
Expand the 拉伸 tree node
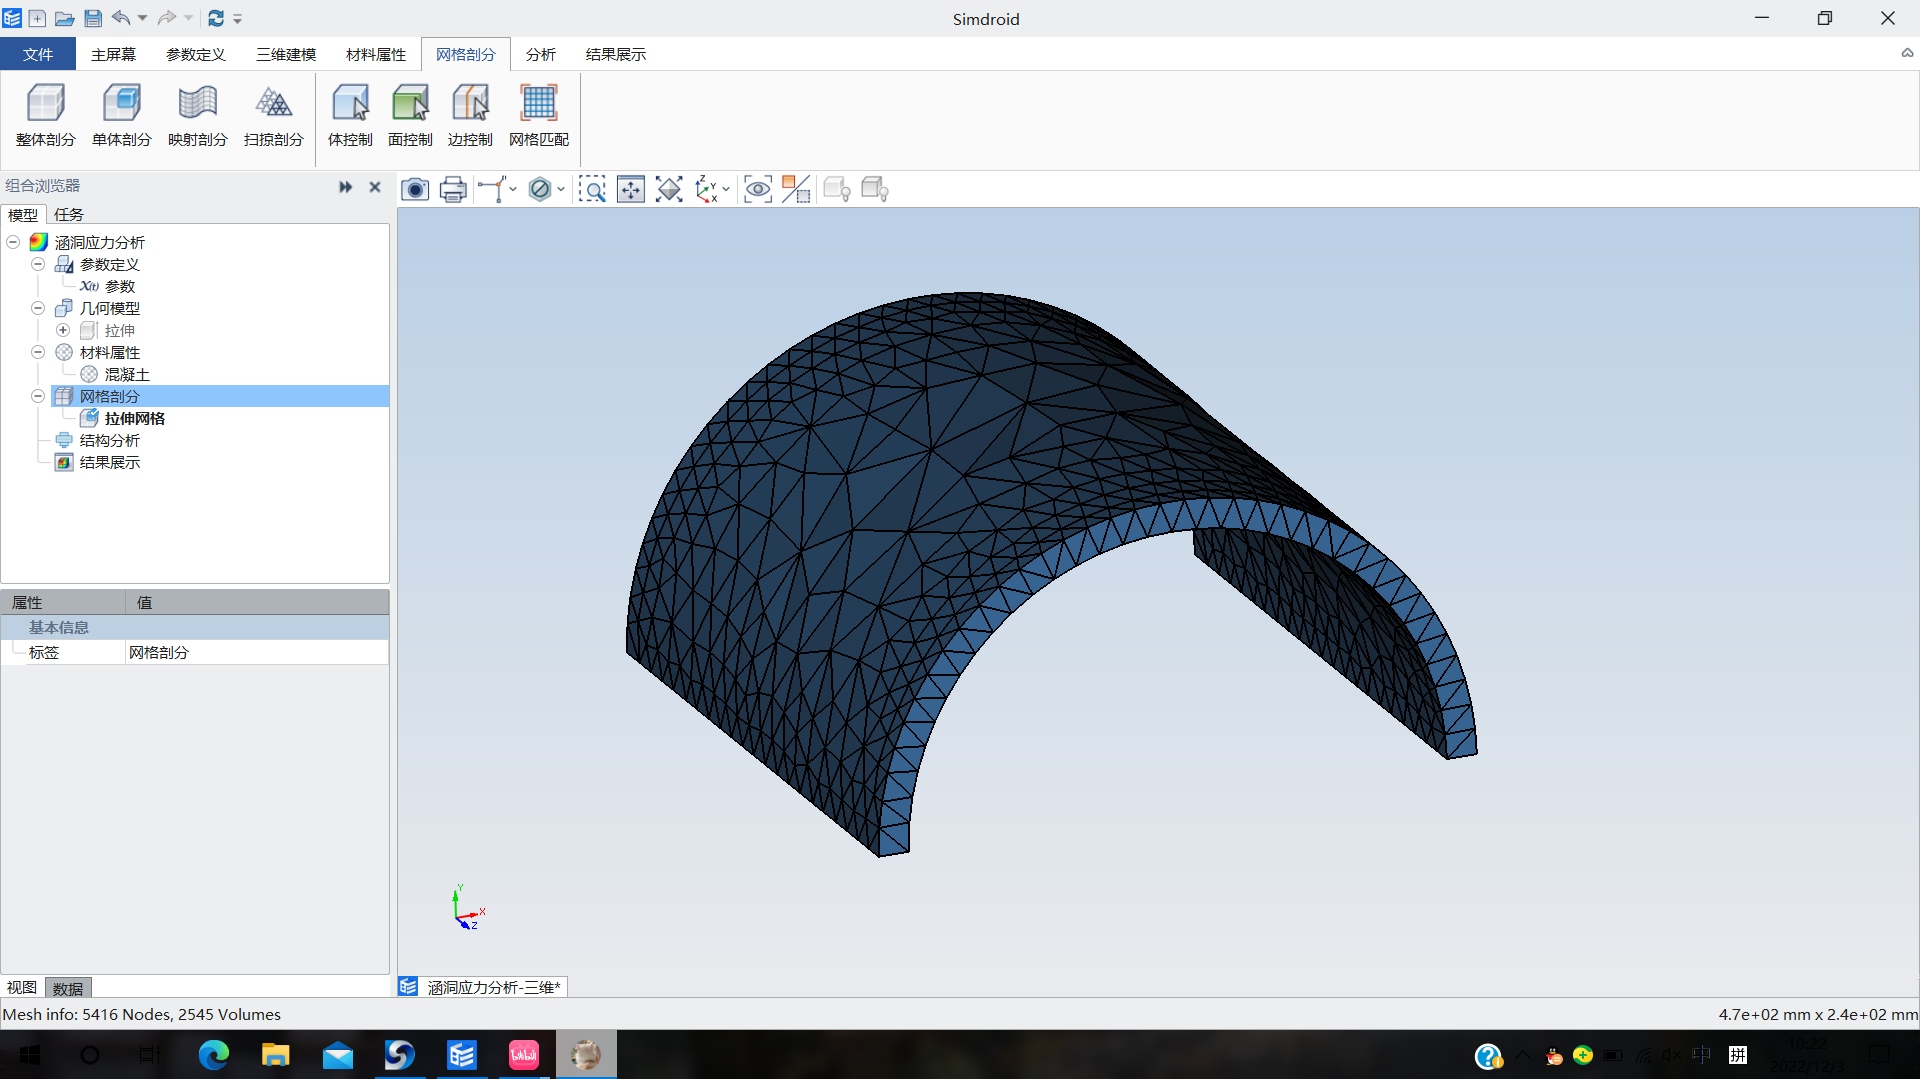pyautogui.click(x=63, y=330)
